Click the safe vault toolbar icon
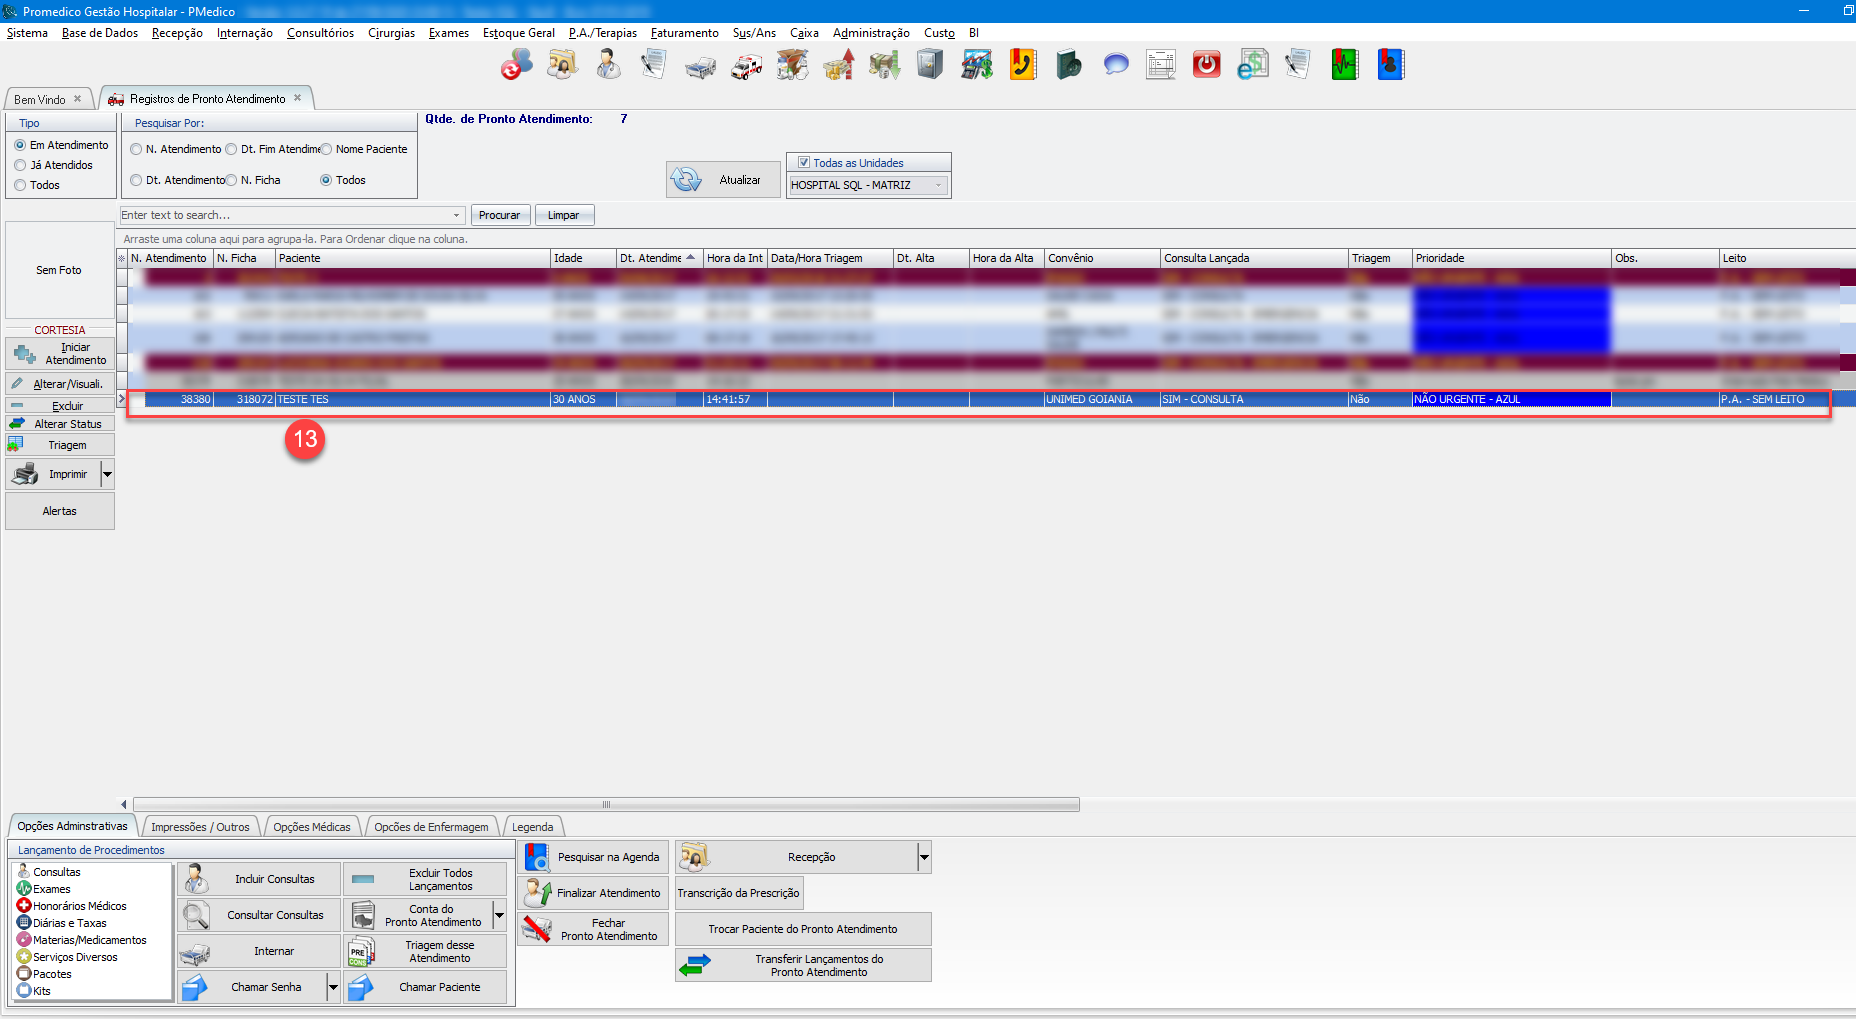The width and height of the screenshot is (1856, 1019). [x=930, y=66]
